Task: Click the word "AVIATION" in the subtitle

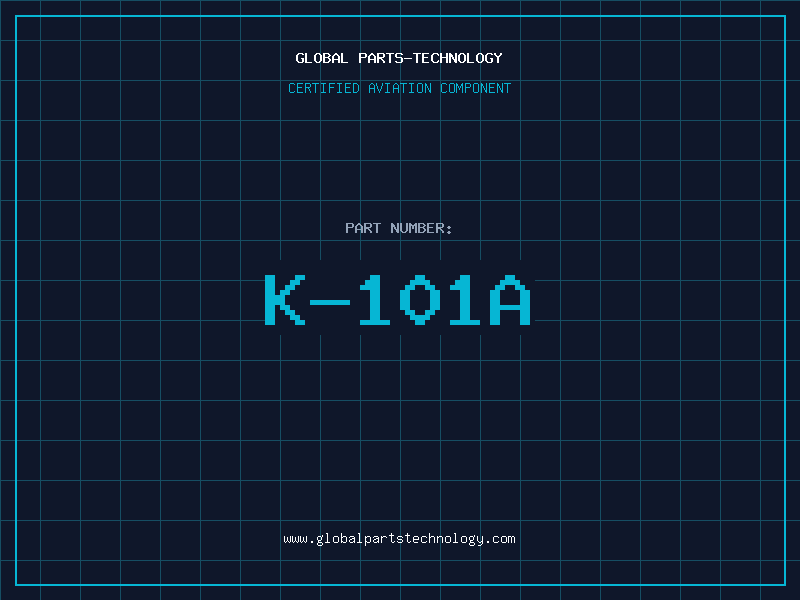Action: click(401, 88)
